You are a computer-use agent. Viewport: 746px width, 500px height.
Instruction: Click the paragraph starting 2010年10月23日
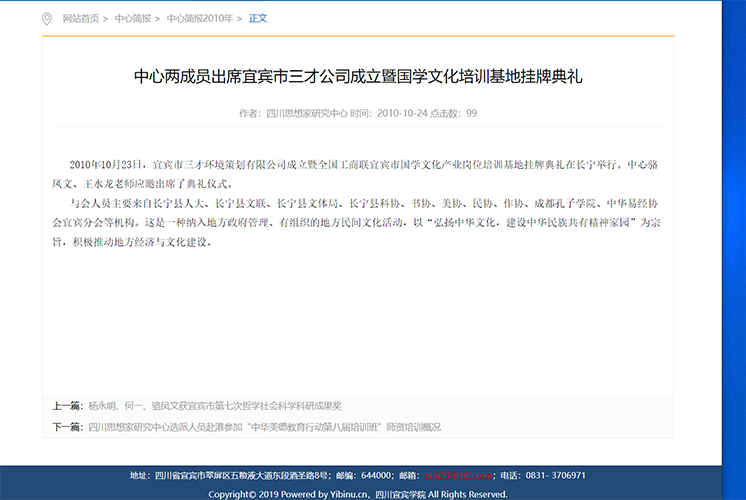355,174
